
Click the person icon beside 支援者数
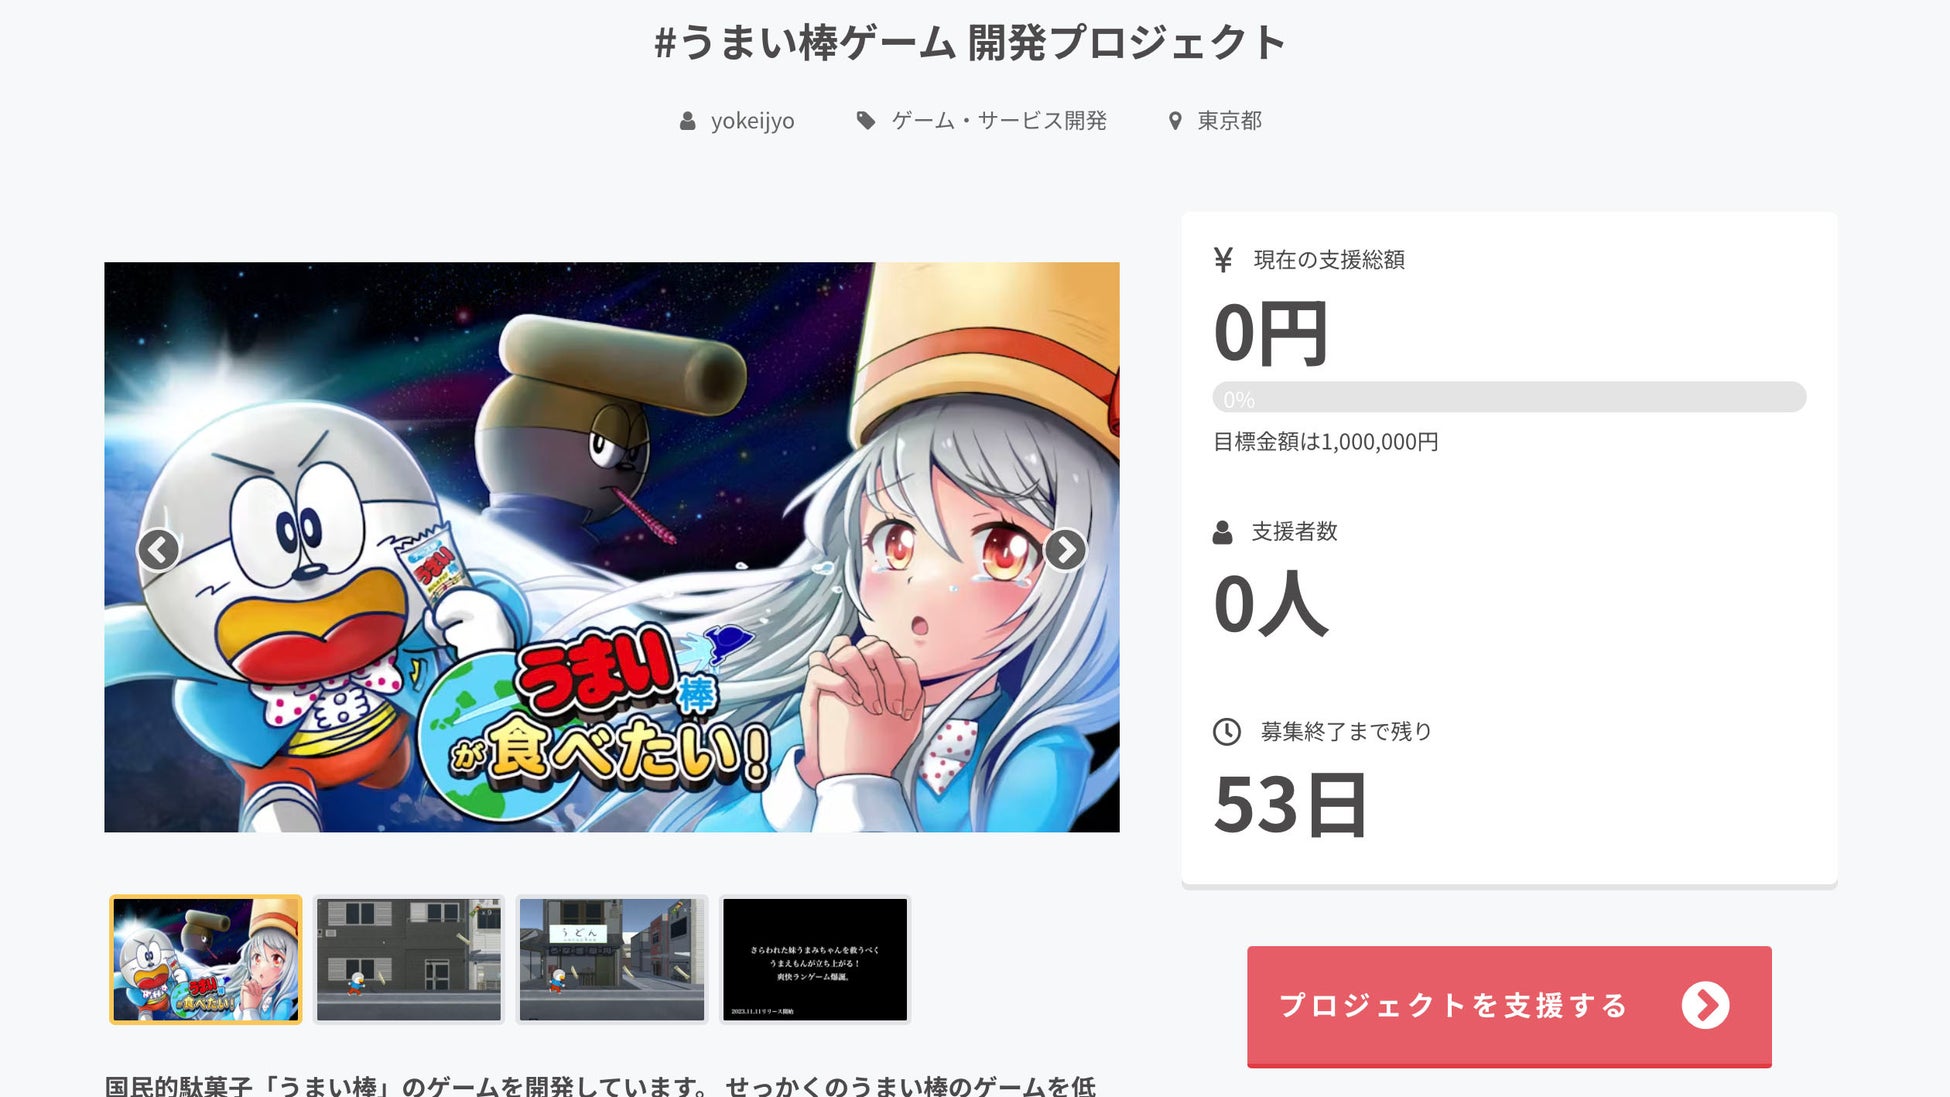(x=1222, y=532)
